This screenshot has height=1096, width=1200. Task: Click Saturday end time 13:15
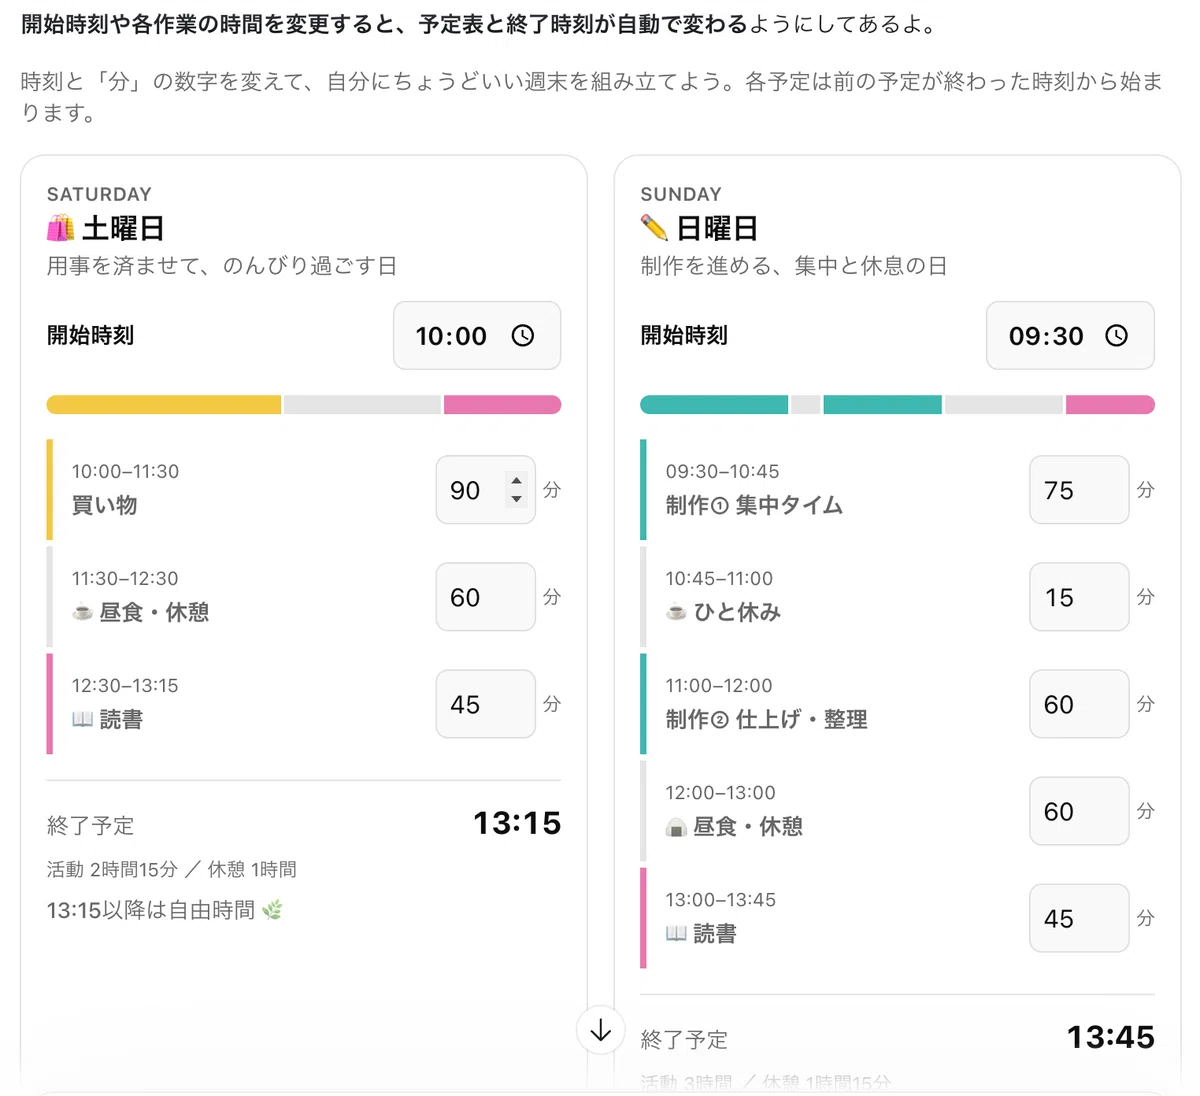[517, 823]
